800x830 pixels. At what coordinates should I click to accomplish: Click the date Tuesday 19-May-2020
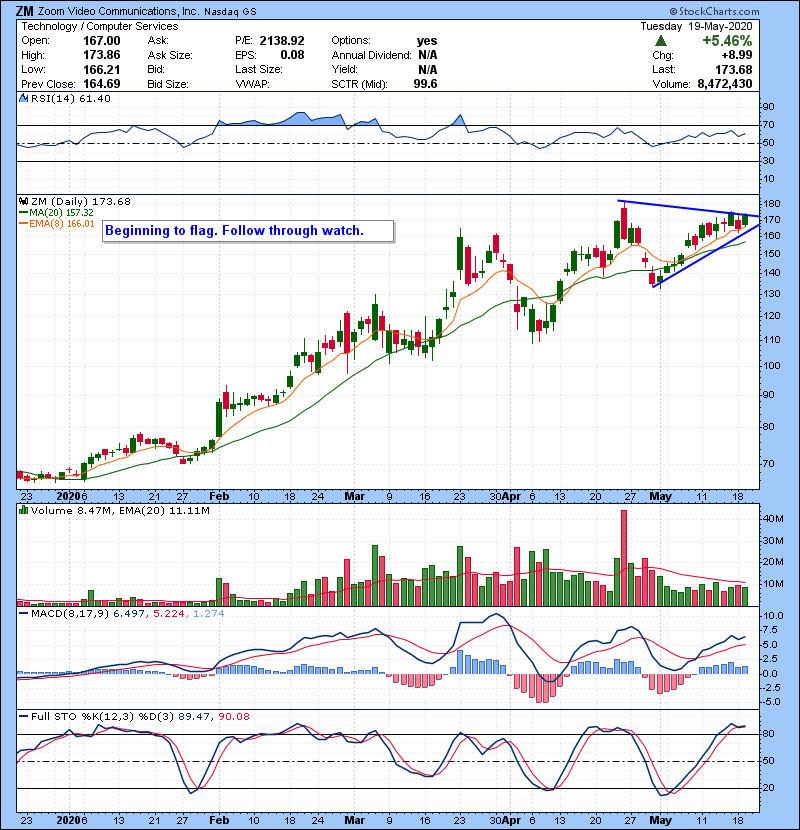tap(696, 26)
